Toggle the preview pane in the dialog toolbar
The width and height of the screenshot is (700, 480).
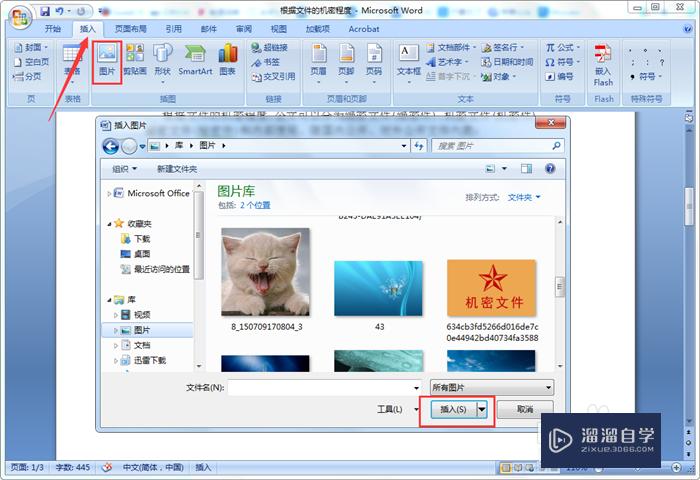(526, 168)
